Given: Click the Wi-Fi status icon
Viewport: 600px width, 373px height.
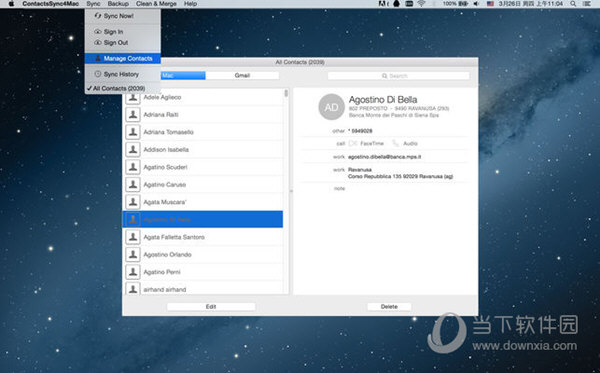Looking at the screenshot, I should coord(421,4).
